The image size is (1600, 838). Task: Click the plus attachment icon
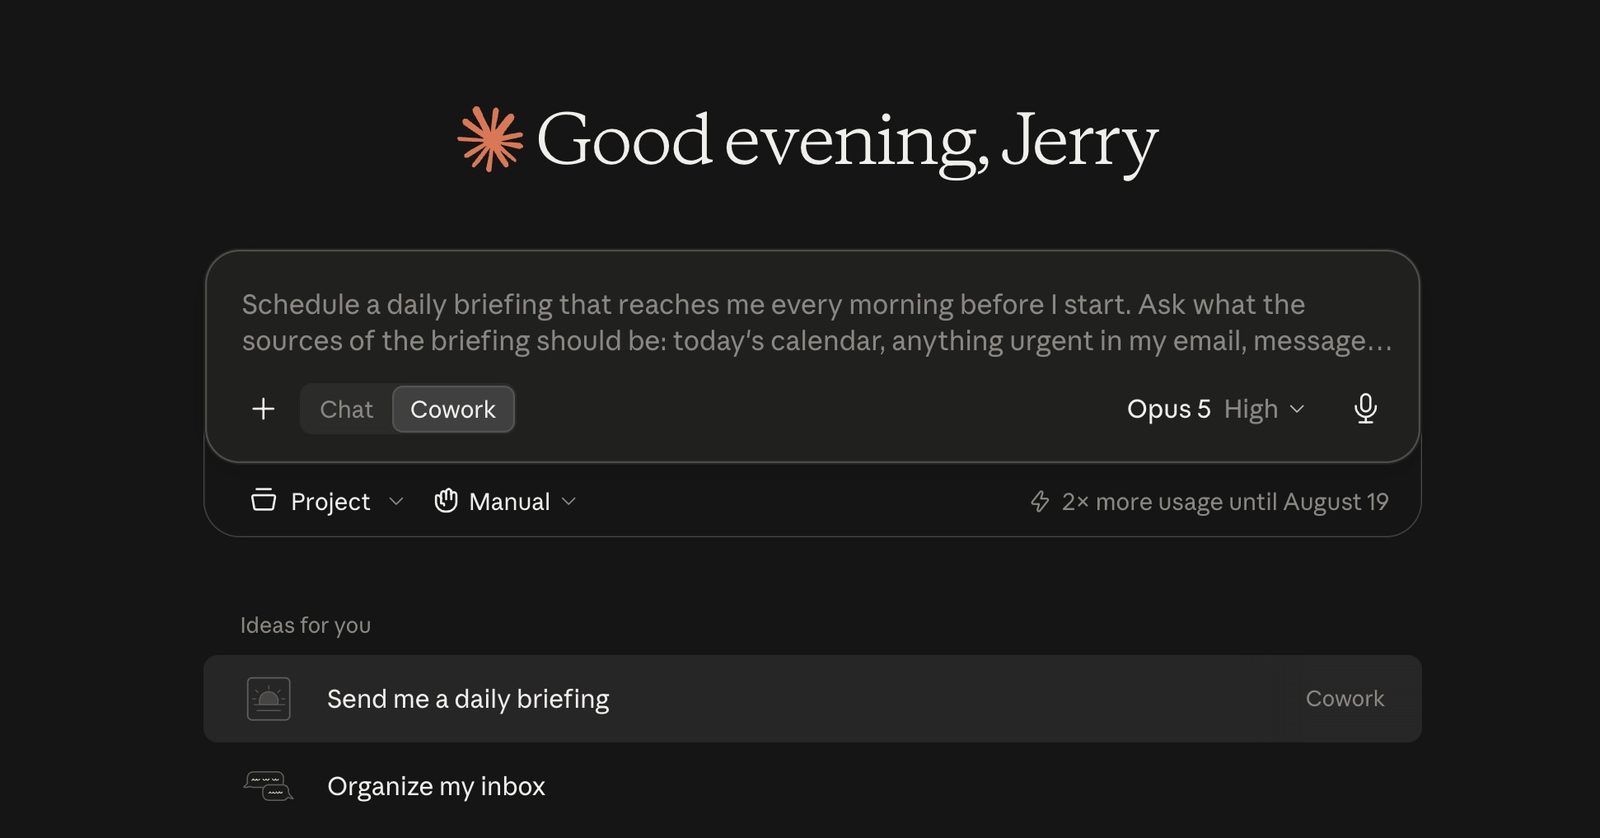pyautogui.click(x=263, y=409)
